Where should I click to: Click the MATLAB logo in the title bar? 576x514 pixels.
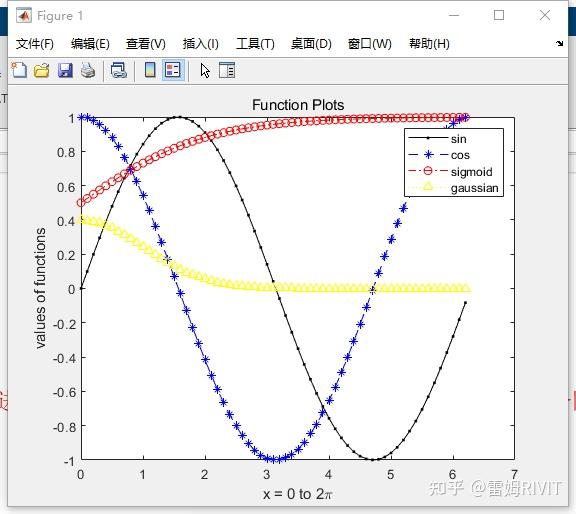pyautogui.click(x=24, y=15)
